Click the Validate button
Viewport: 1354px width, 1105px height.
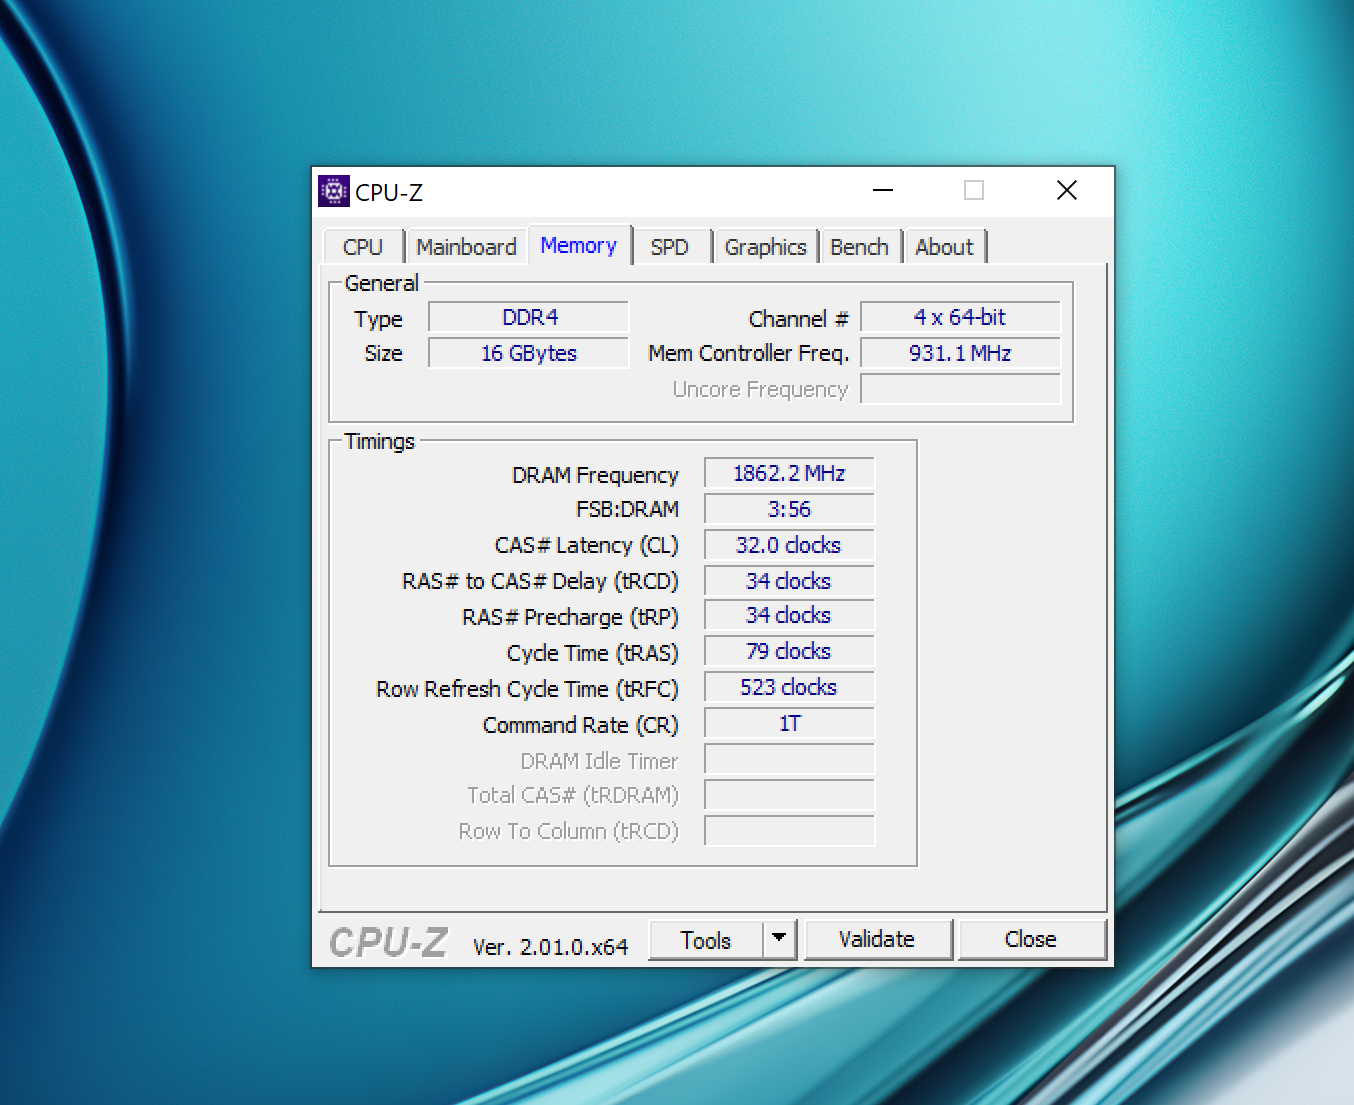[x=877, y=940]
